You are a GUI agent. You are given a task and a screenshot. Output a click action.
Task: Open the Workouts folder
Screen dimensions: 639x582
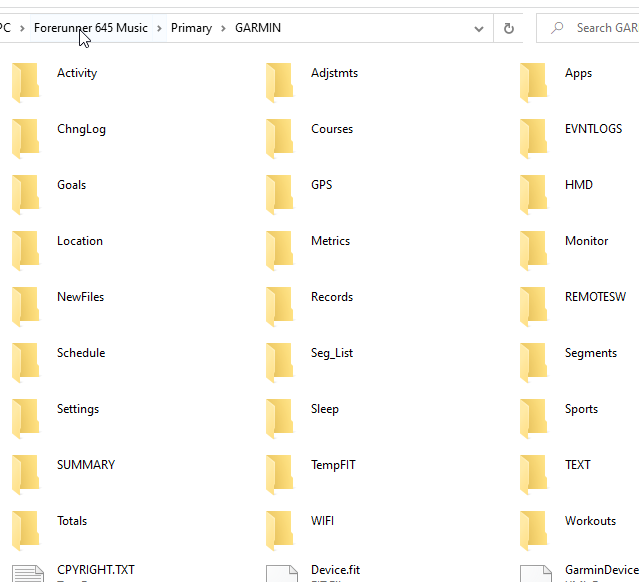point(589,521)
